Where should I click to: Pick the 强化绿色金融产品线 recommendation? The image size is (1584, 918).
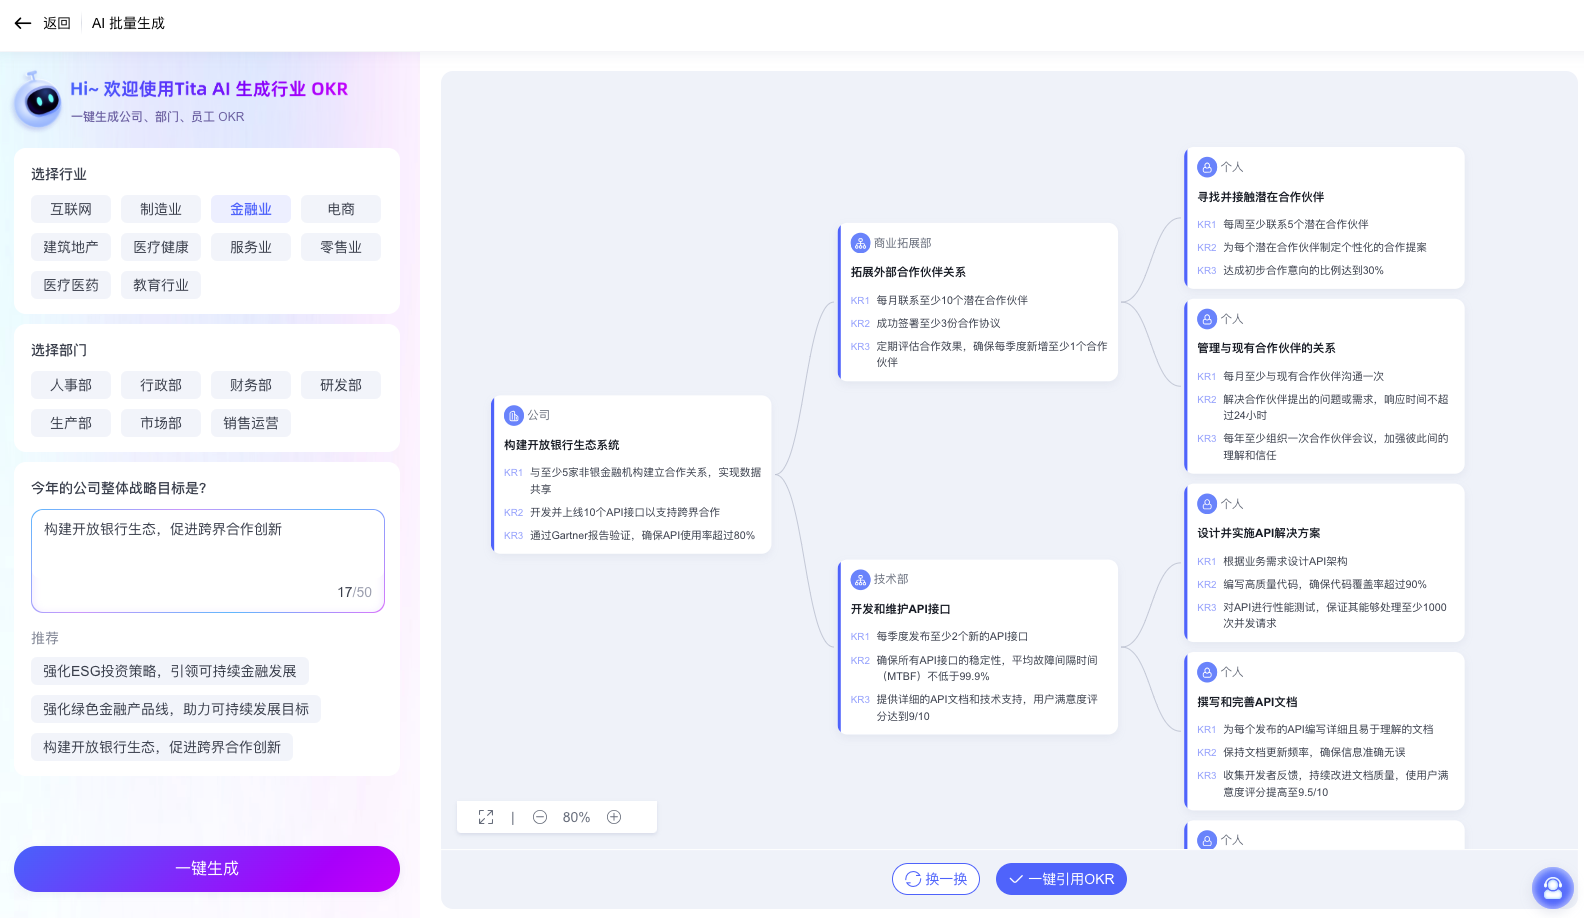[x=176, y=709]
